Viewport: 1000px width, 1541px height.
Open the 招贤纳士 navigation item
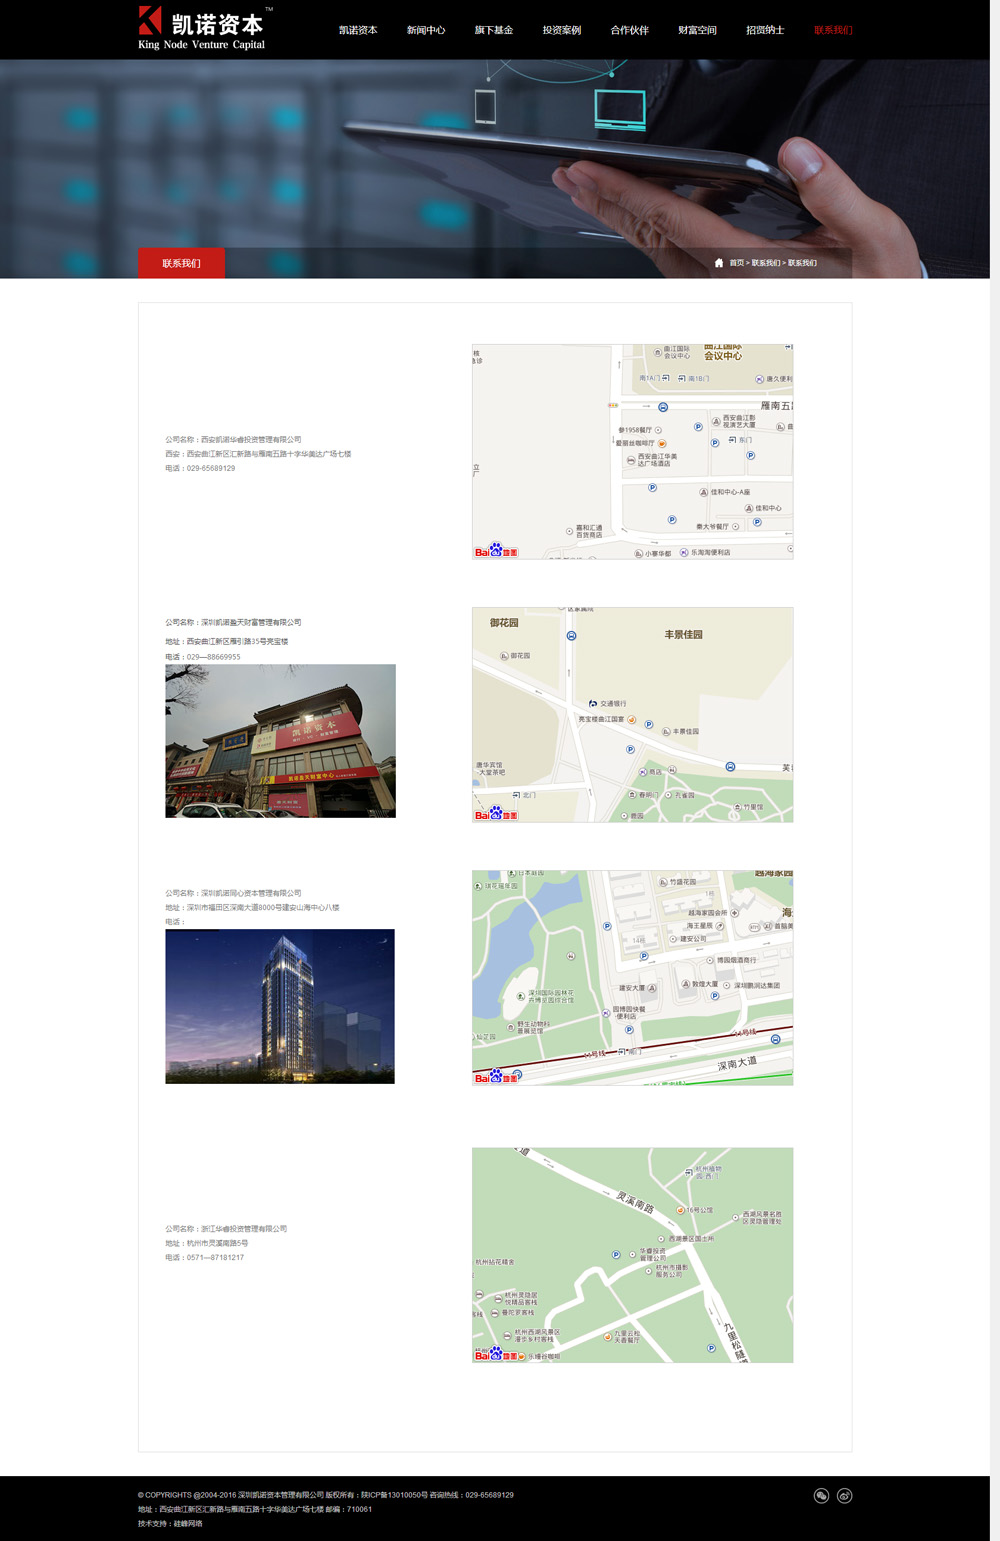pos(765,30)
